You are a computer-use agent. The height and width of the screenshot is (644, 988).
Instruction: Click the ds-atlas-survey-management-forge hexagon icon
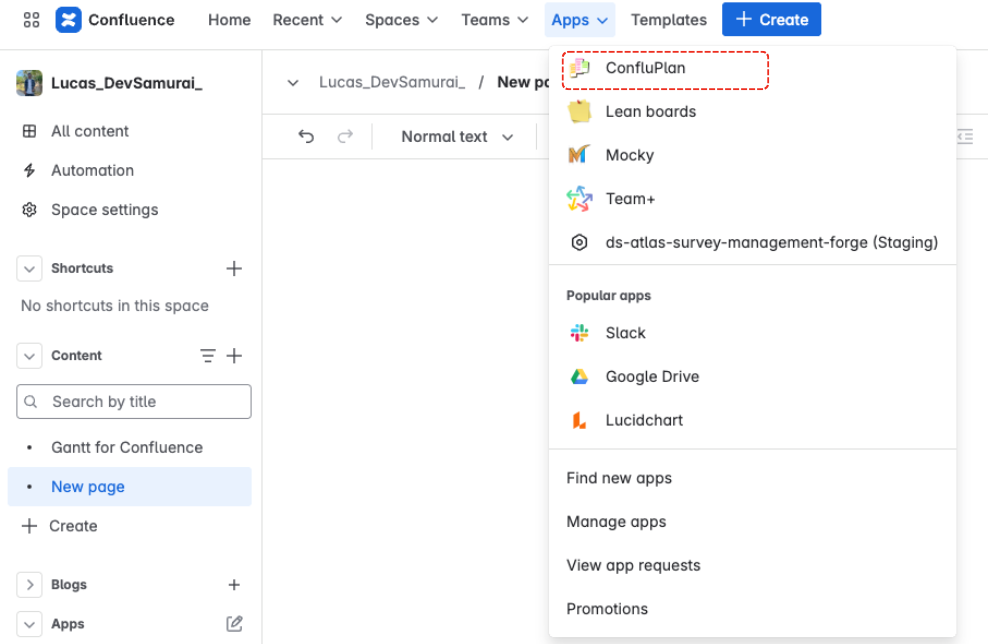[579, 243]
